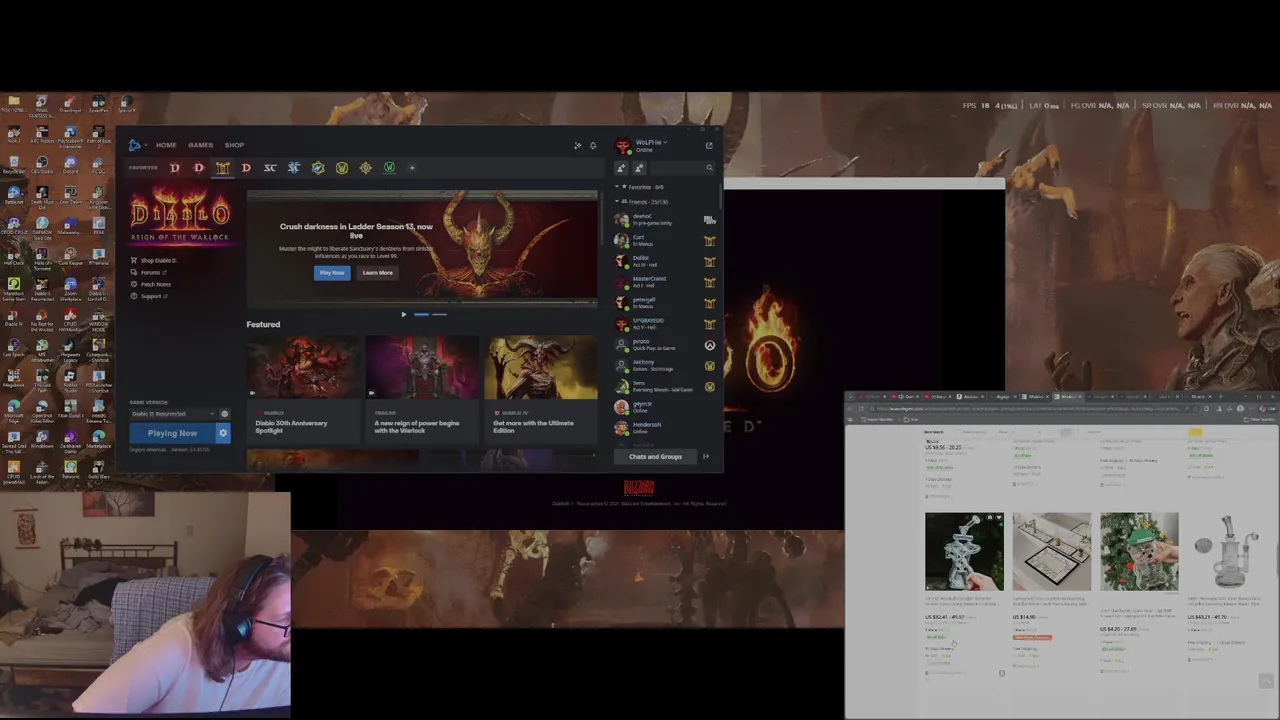
Task: Click the heart icon on first product image
Action: (997, 519)
